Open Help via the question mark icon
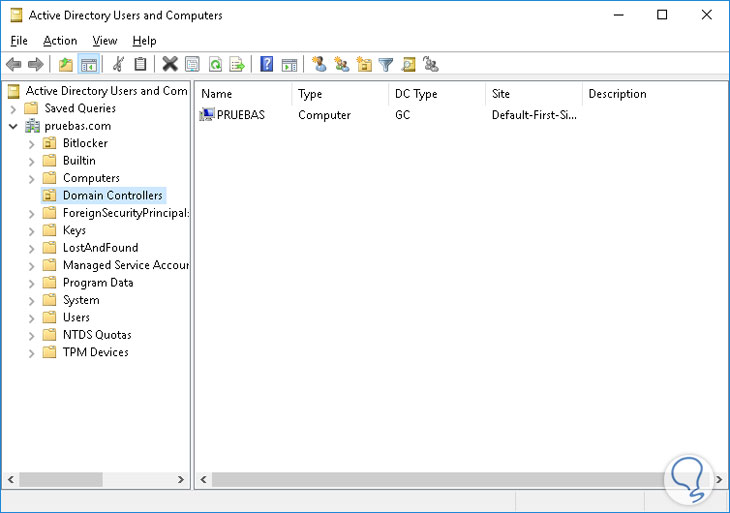The height and width of the screenshot is (513, 730). point(267,65)
